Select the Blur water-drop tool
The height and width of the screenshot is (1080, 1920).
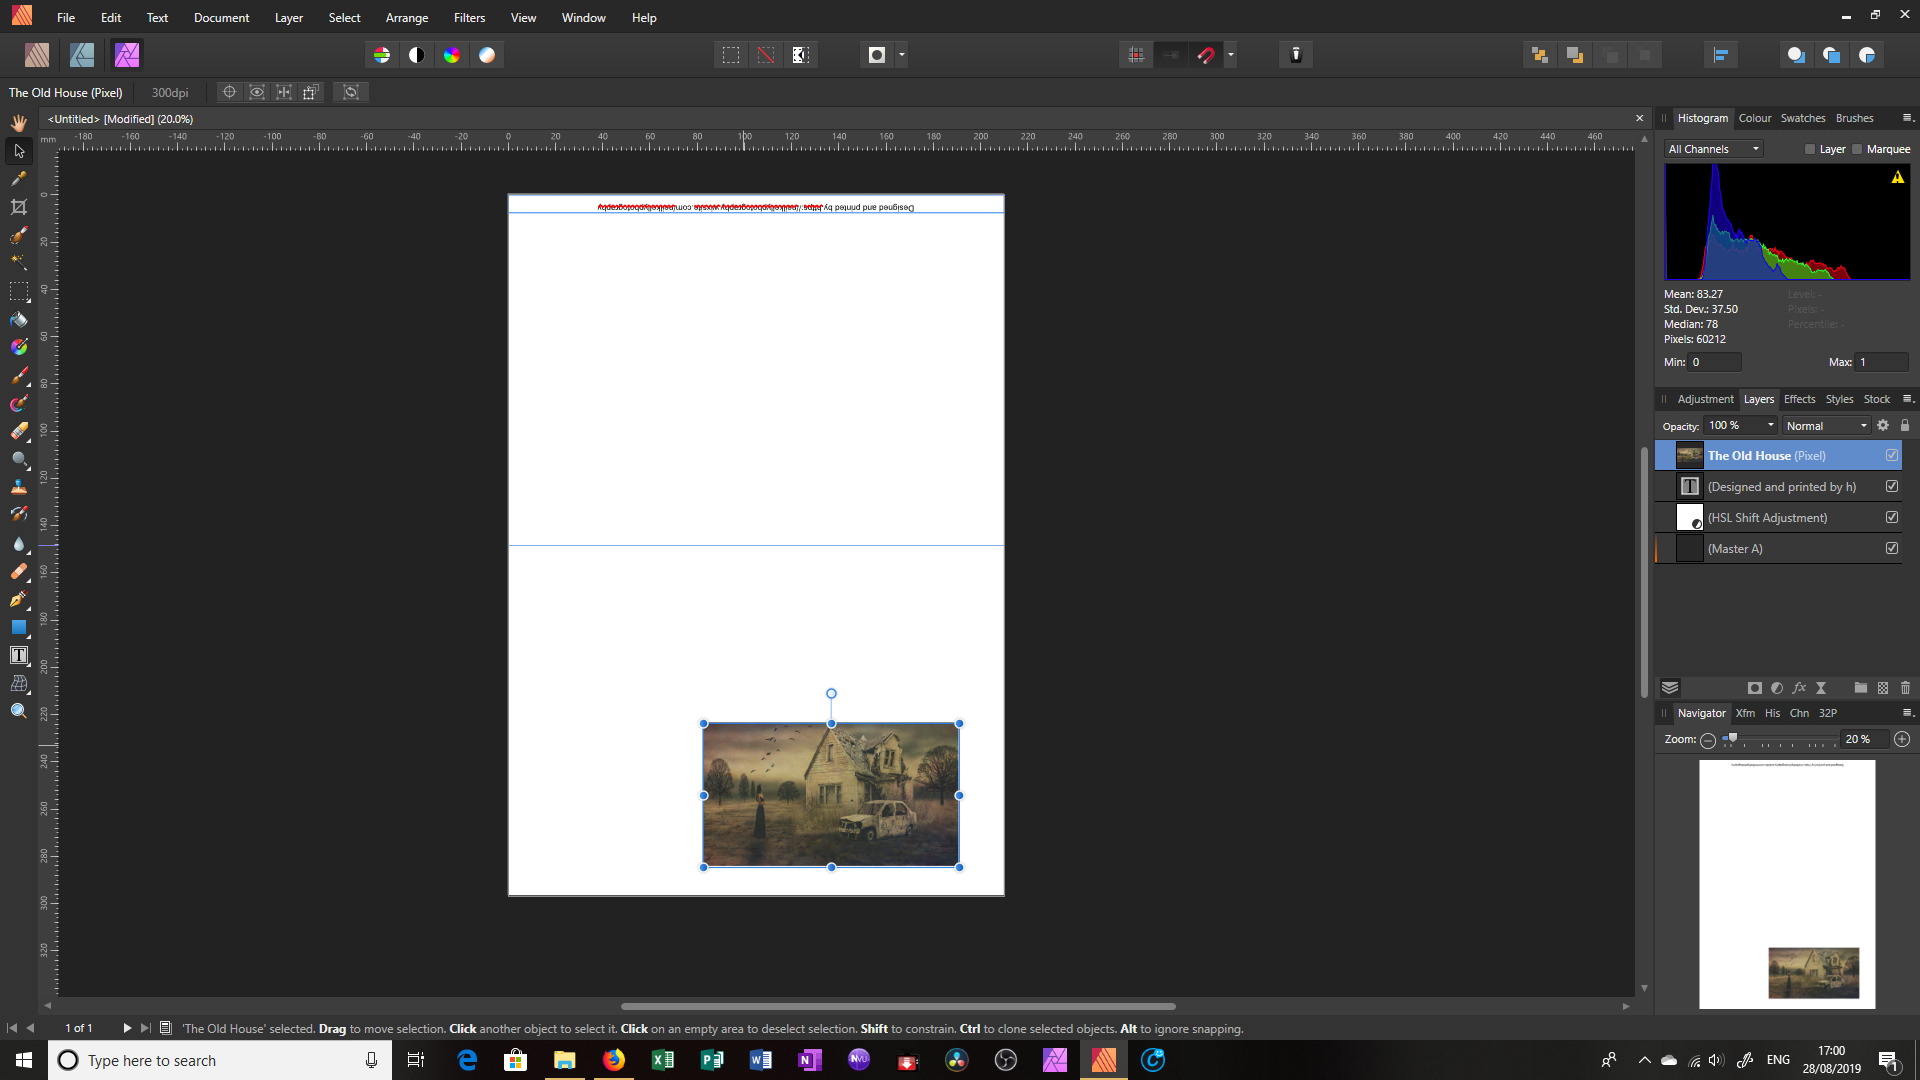coord(19,544)
